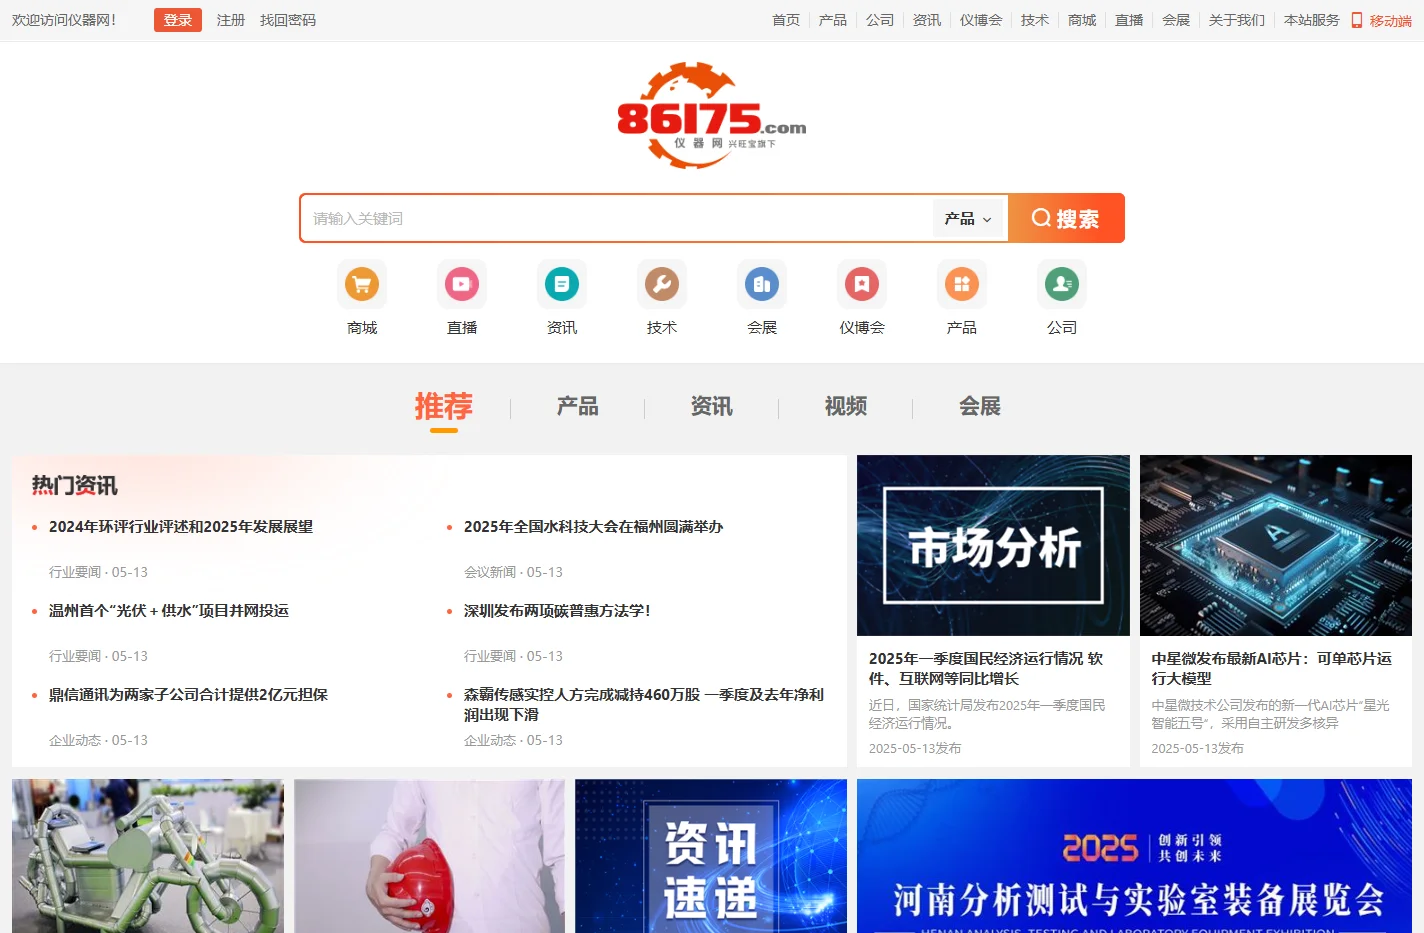Click the 欢迎访问仪器网! greeting text
1424x933 pixels.
pyautogui.click(x=64, y=20)
